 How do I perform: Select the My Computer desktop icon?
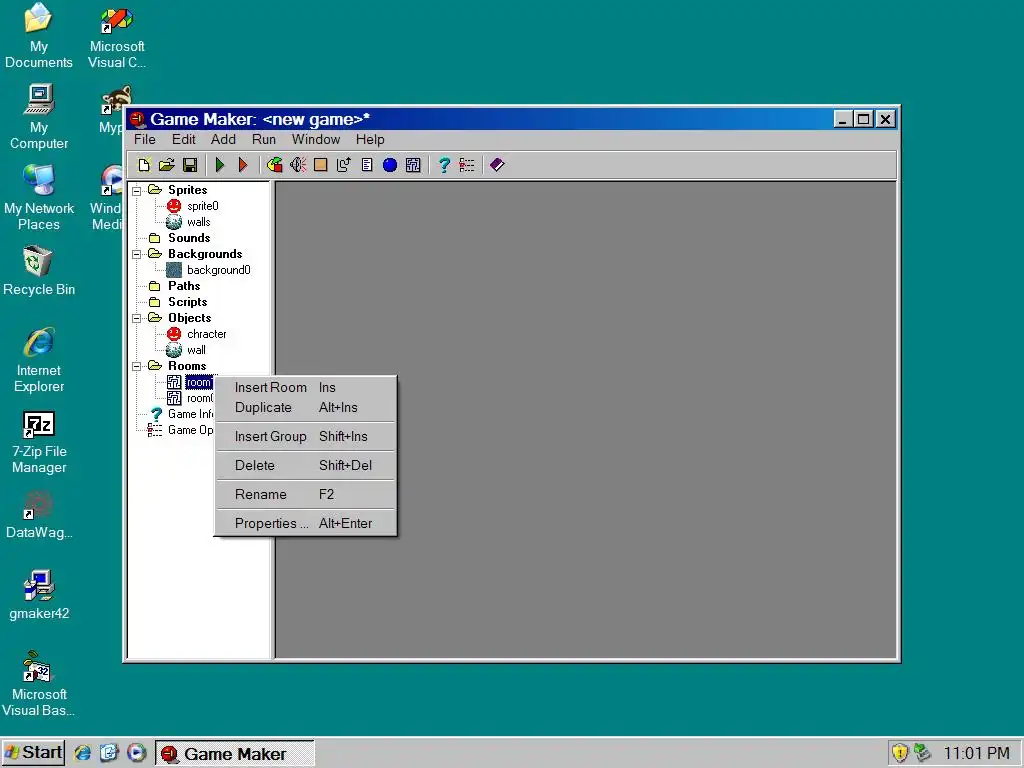click(x=39, y=117)
